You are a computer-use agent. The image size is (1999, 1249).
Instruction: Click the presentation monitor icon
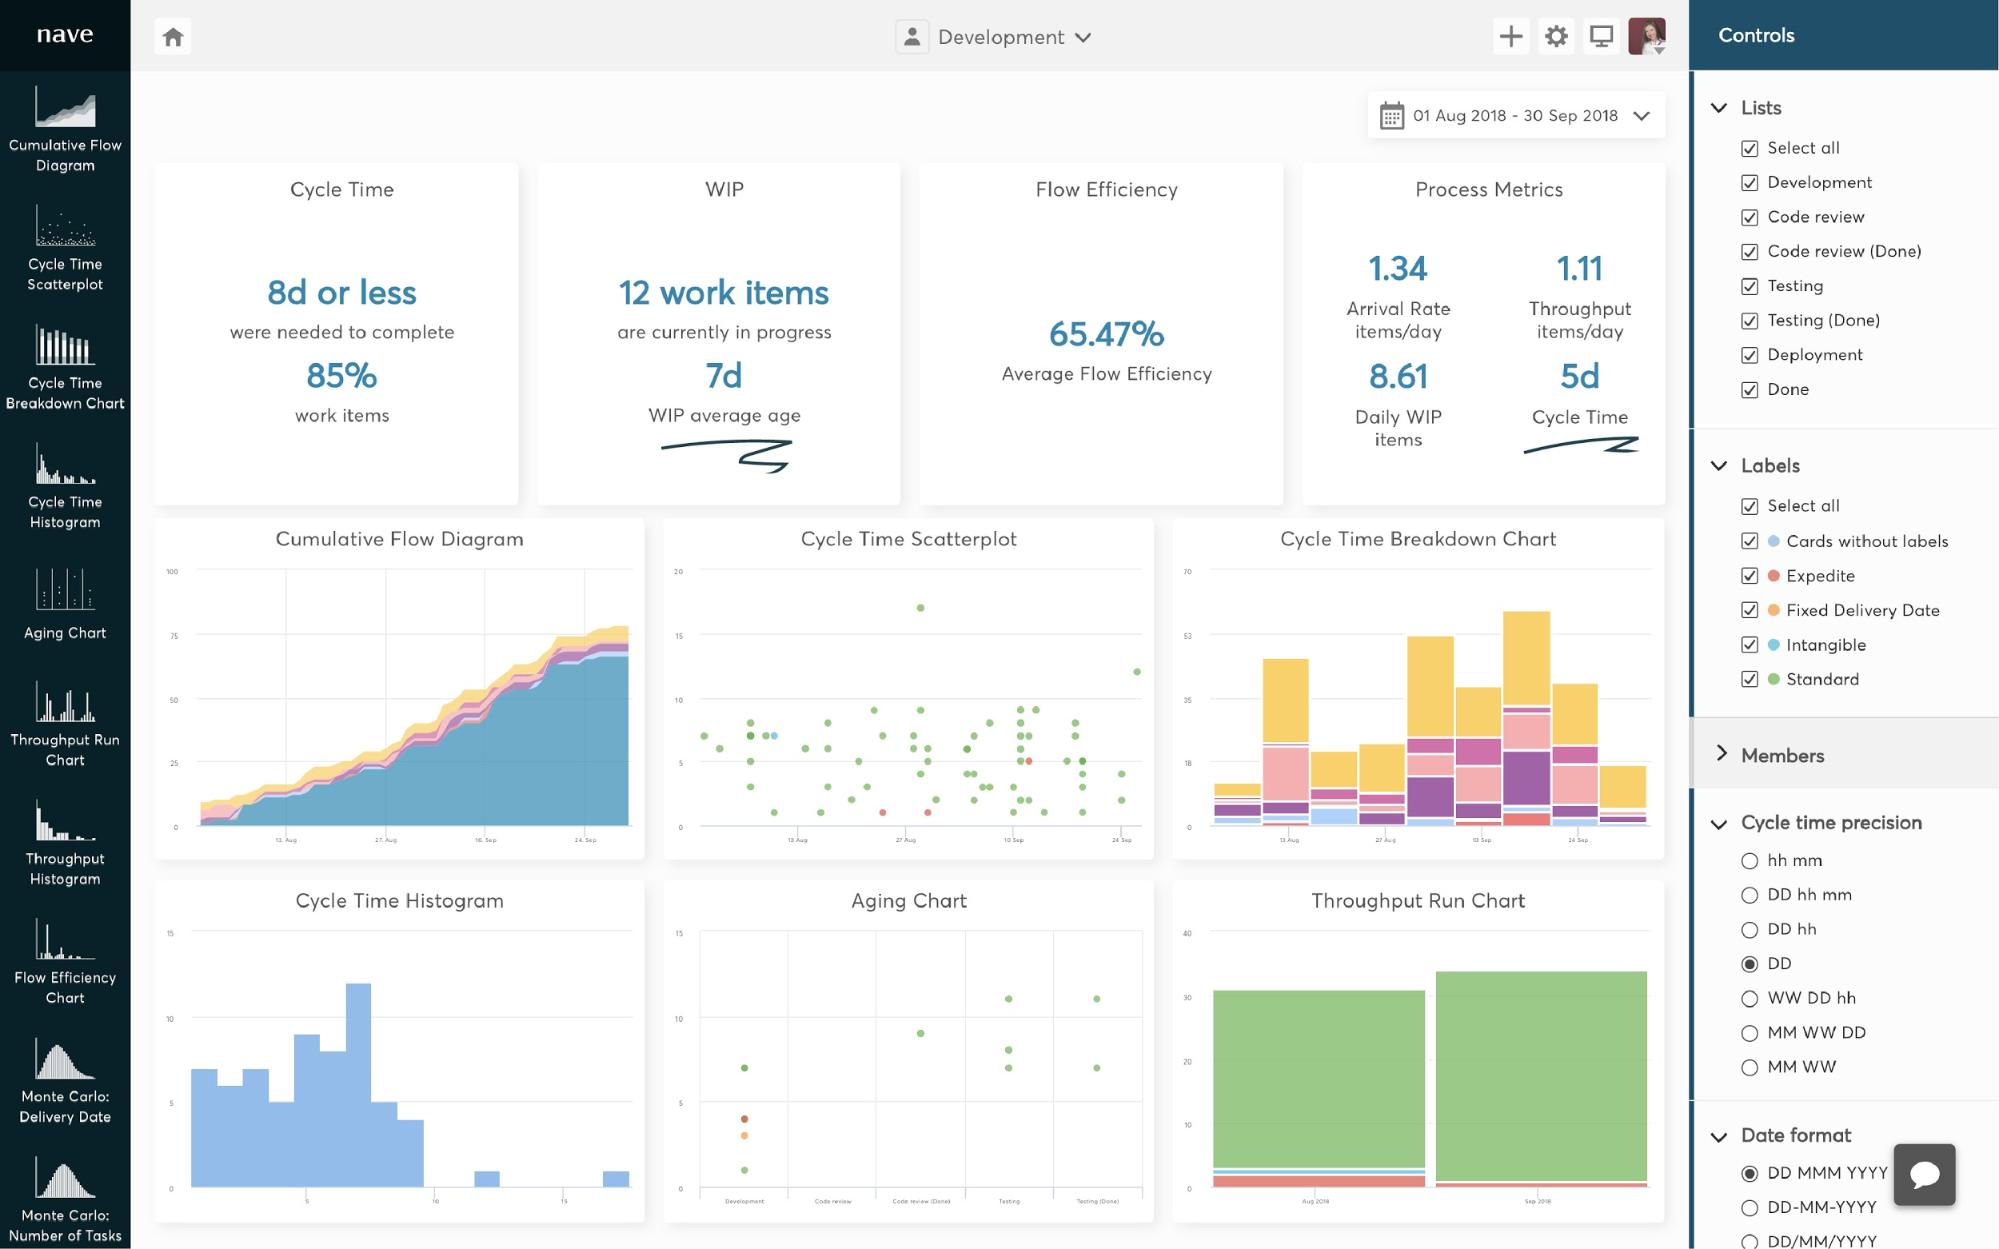1601,37
